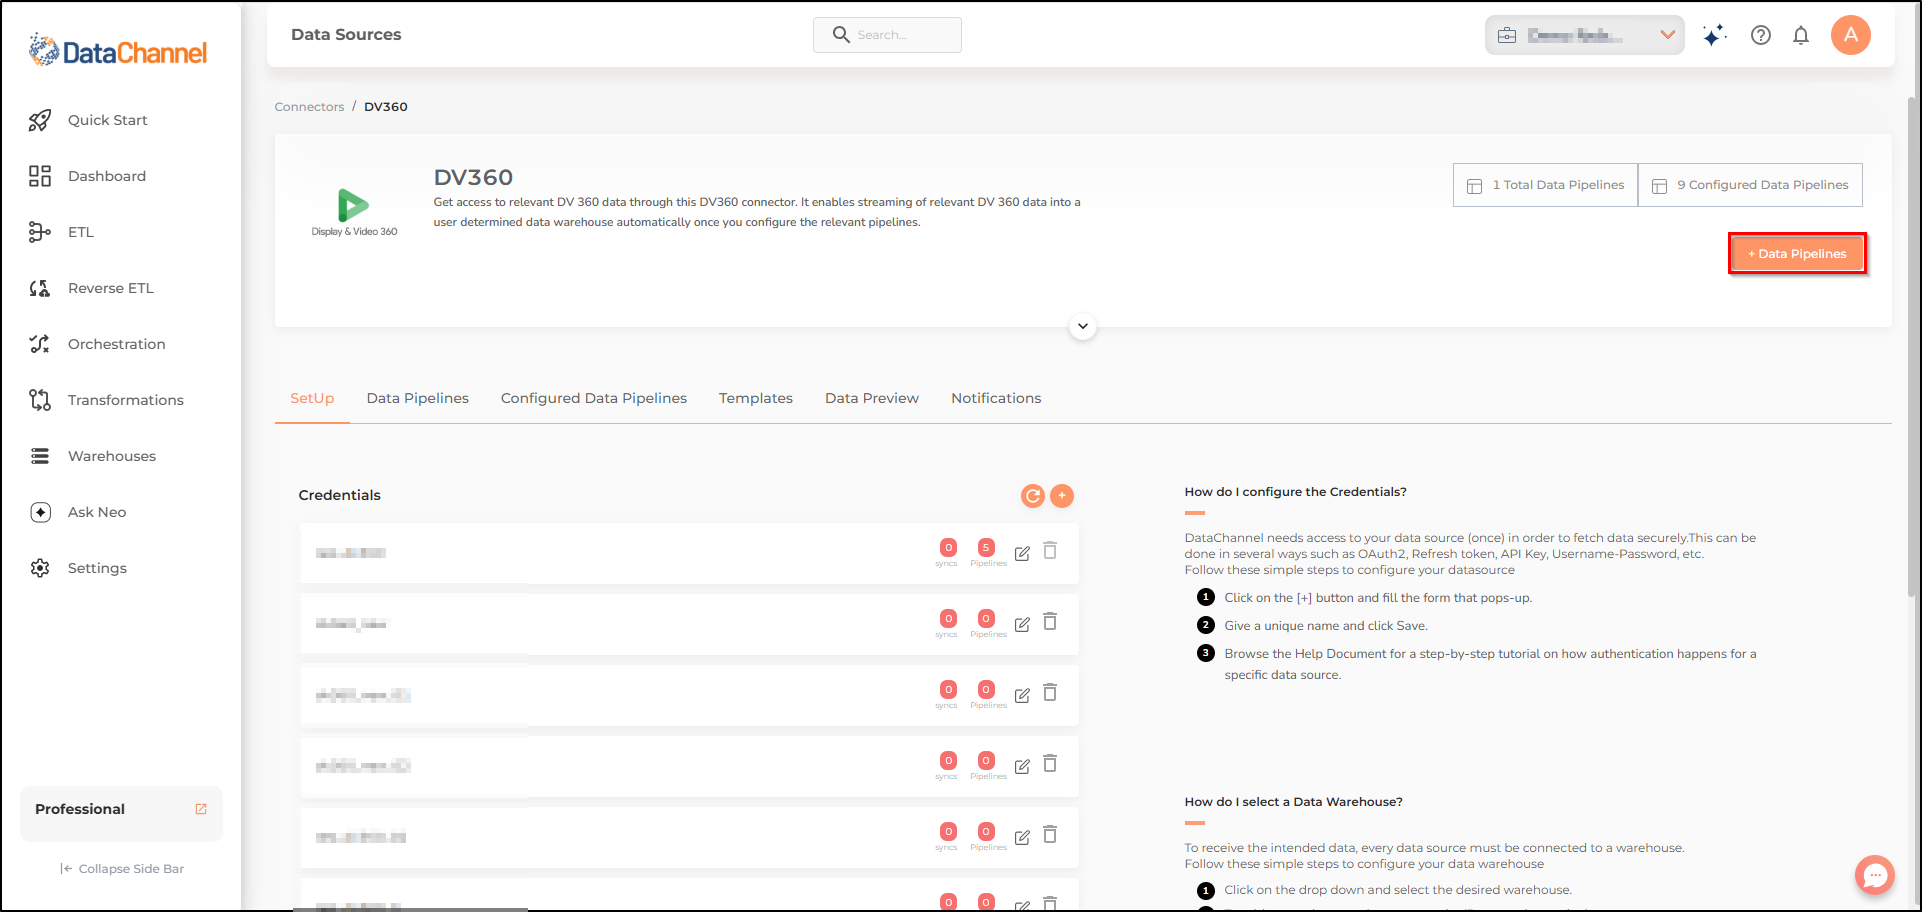Click the "How do I select a Data Warehouse?" heading
Viewport: 1922px width, 912px height.
click(x=1294, y=802)
